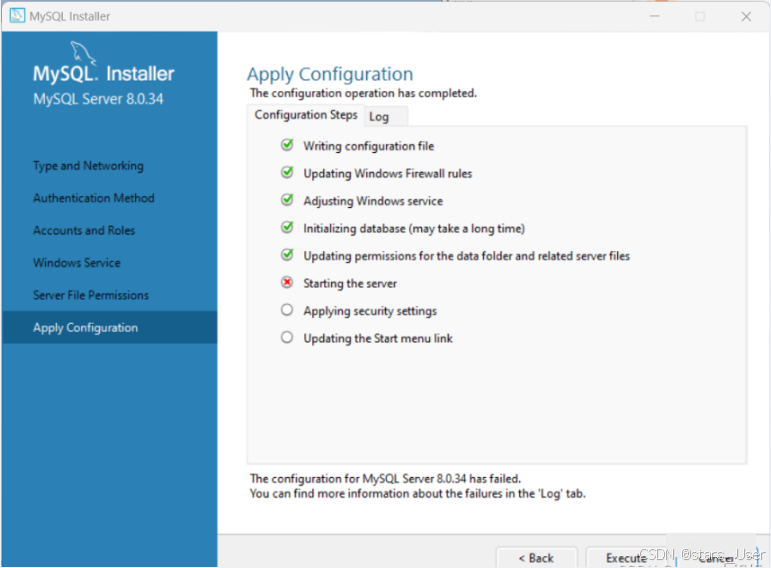This screenshot has width=771, height=568.
Task: Open Authentication Method step in sidebar
Action: [94, 198]
